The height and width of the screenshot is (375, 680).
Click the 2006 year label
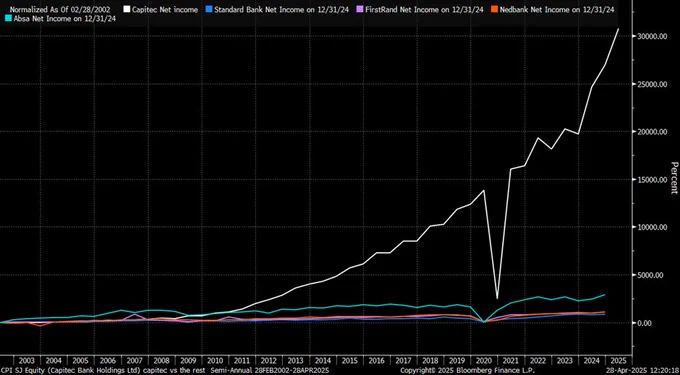coord(108,360)
